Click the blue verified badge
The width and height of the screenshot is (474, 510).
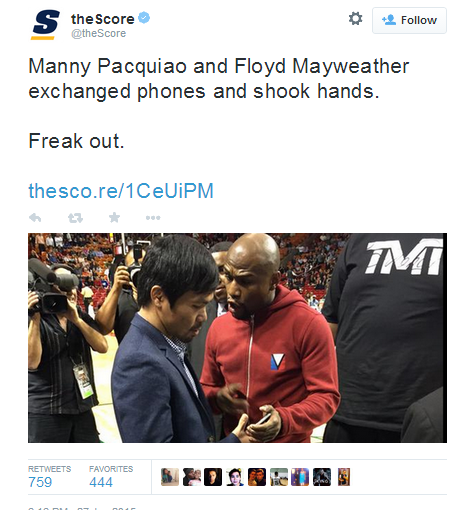[144, 18]
